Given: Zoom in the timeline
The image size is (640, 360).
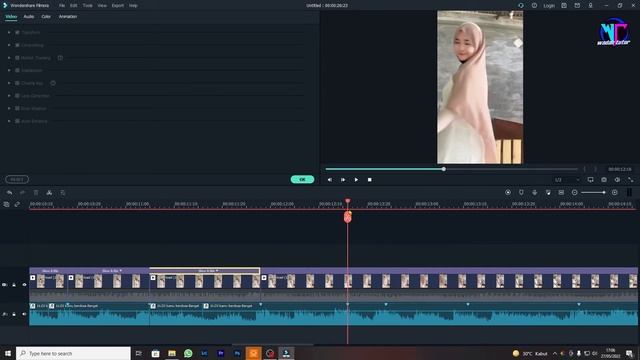Looking at the screenshot, I should 615,192.
